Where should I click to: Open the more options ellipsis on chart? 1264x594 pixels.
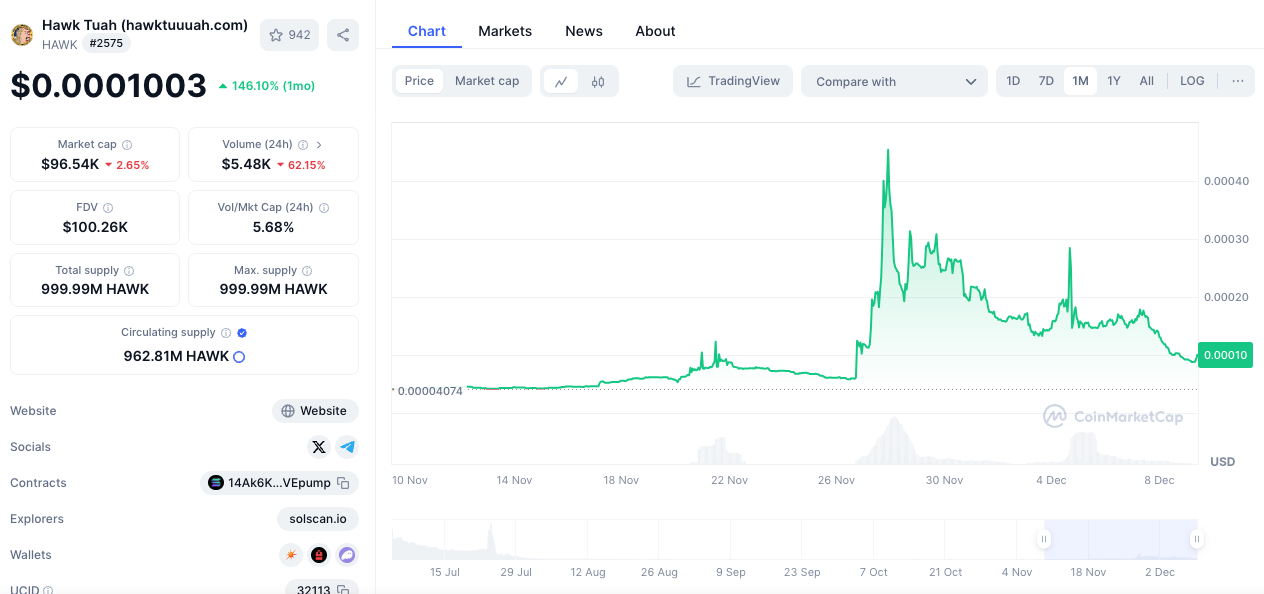click(x=1238, y=81)
